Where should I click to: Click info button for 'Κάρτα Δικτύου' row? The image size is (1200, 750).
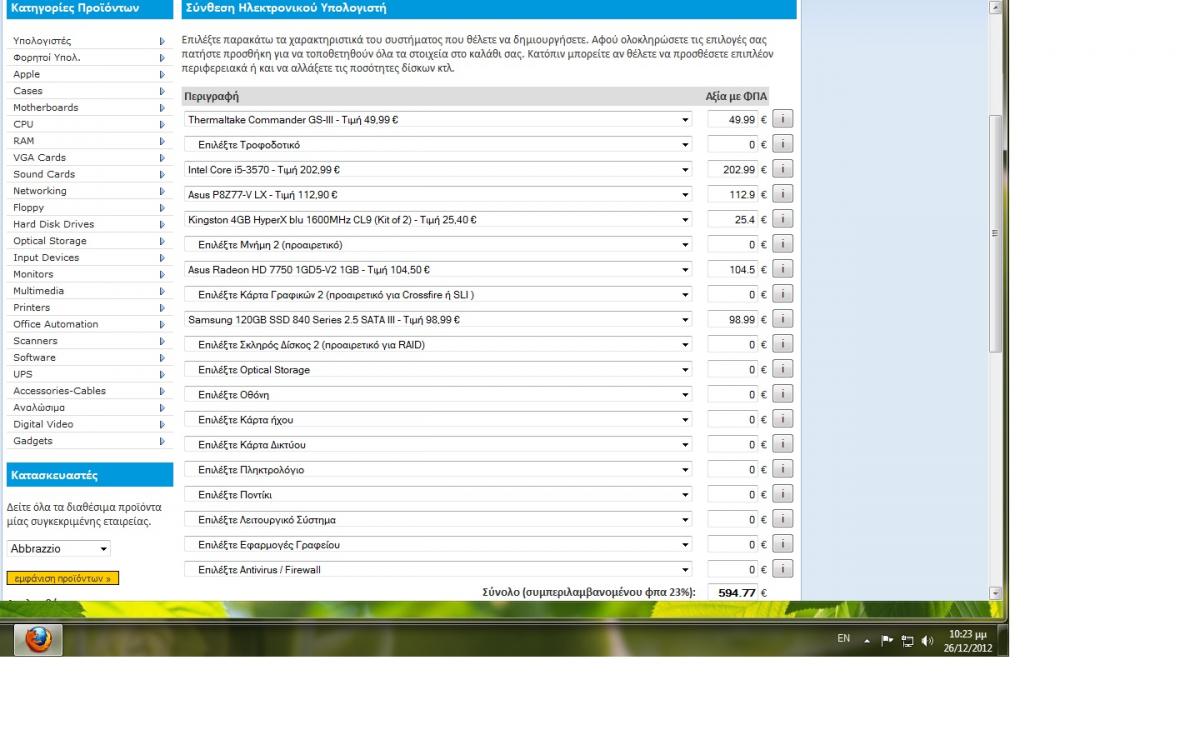783,444
